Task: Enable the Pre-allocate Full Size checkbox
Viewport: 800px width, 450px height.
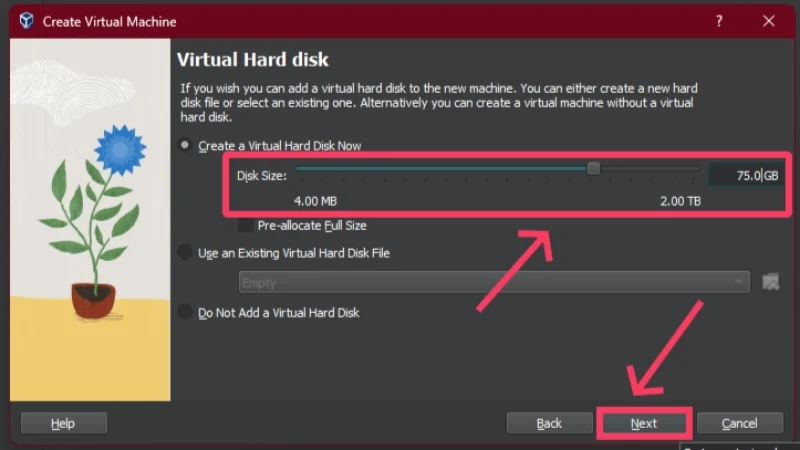Action: pos(245,225)
